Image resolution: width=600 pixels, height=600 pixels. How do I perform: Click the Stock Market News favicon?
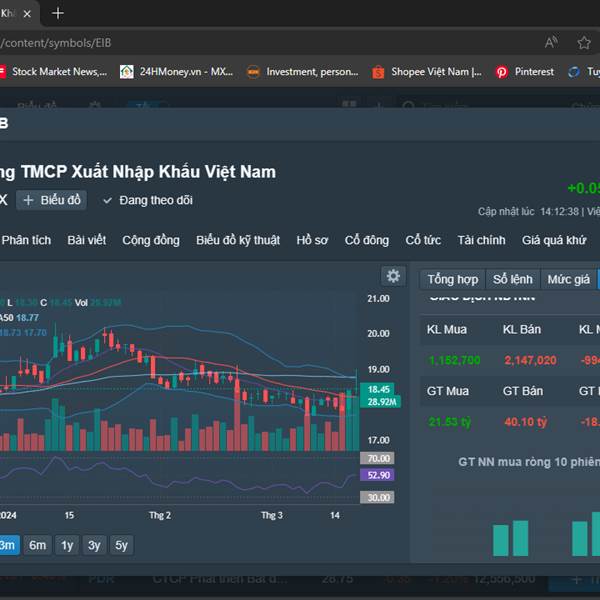click(x=2, y=72)
